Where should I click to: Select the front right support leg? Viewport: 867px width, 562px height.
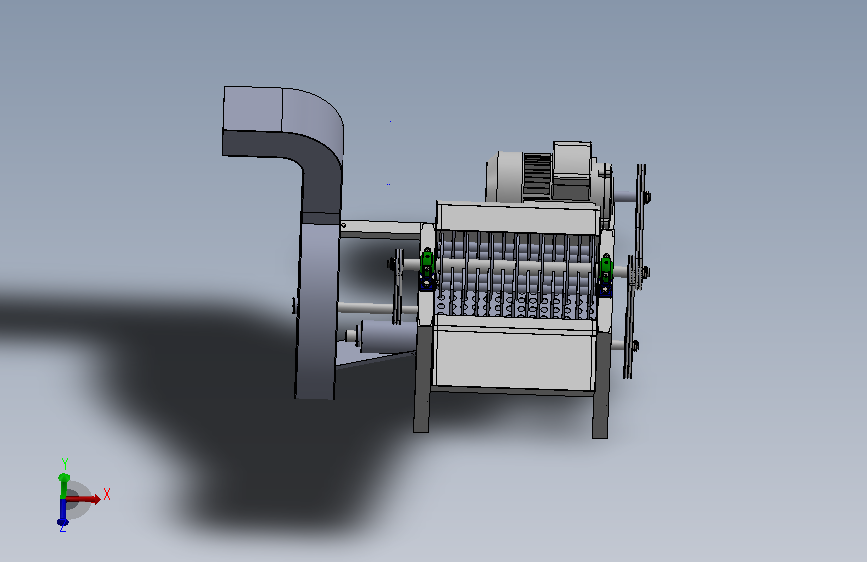pos(601,386)
